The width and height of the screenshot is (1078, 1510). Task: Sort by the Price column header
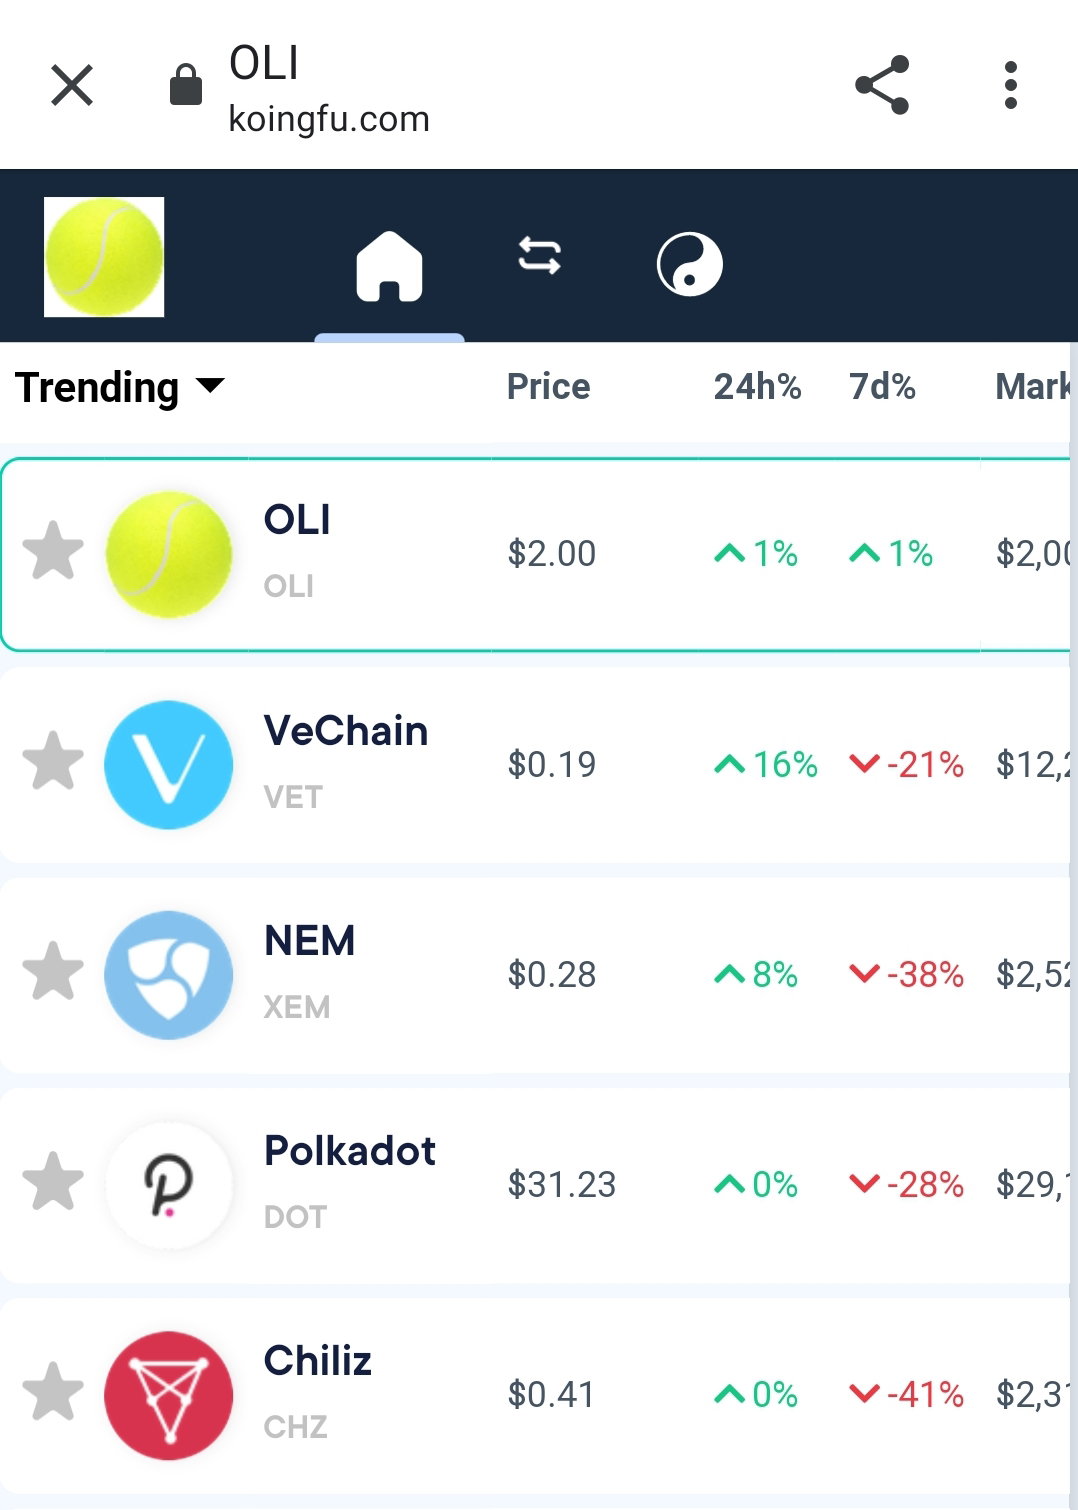[x=548, y=387]
